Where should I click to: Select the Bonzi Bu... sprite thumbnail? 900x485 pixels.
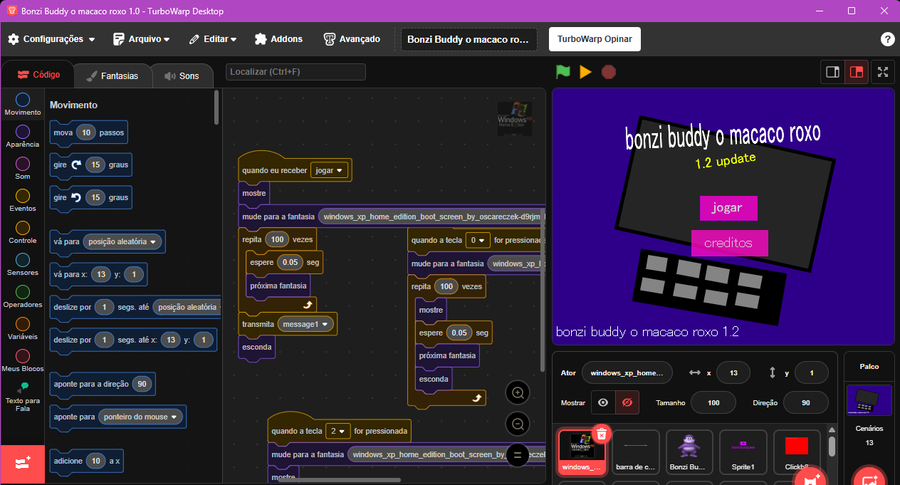689,452
